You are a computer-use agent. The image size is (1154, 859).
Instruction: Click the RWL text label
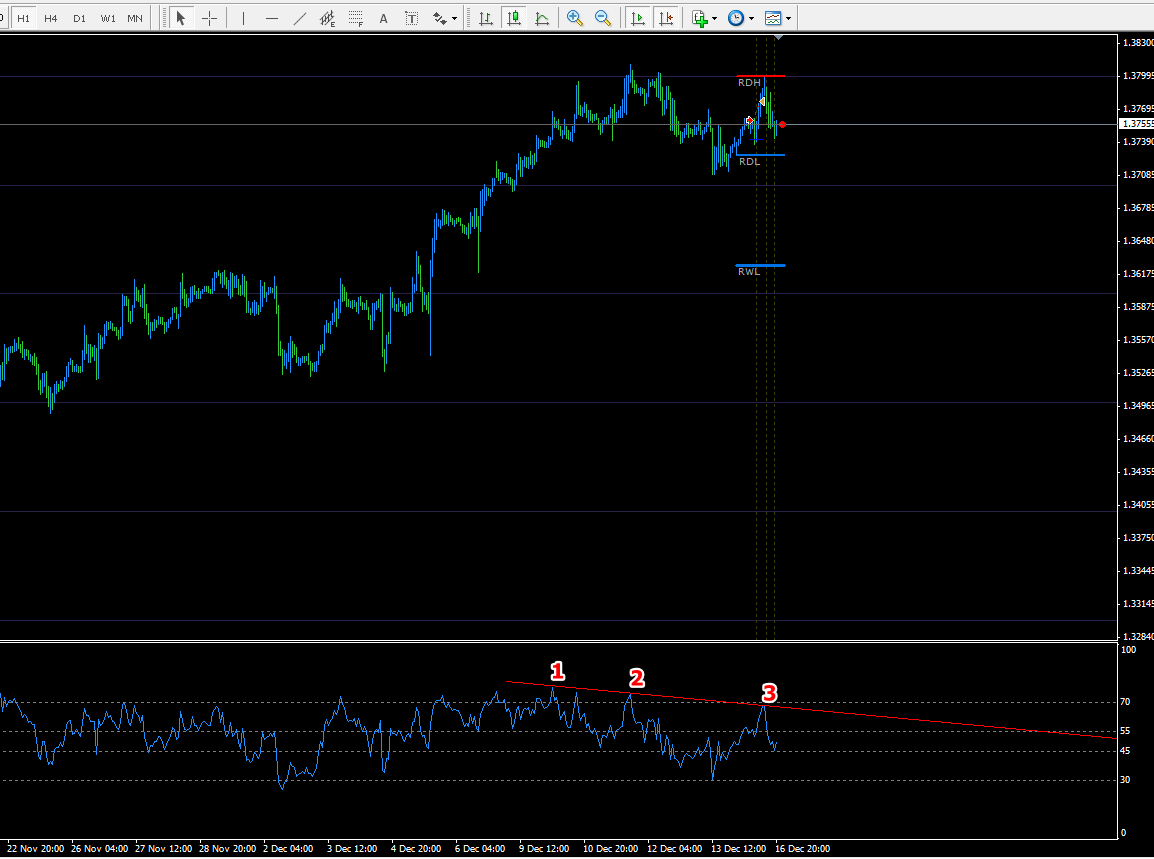pyautogui.click(x=749, y=272)
